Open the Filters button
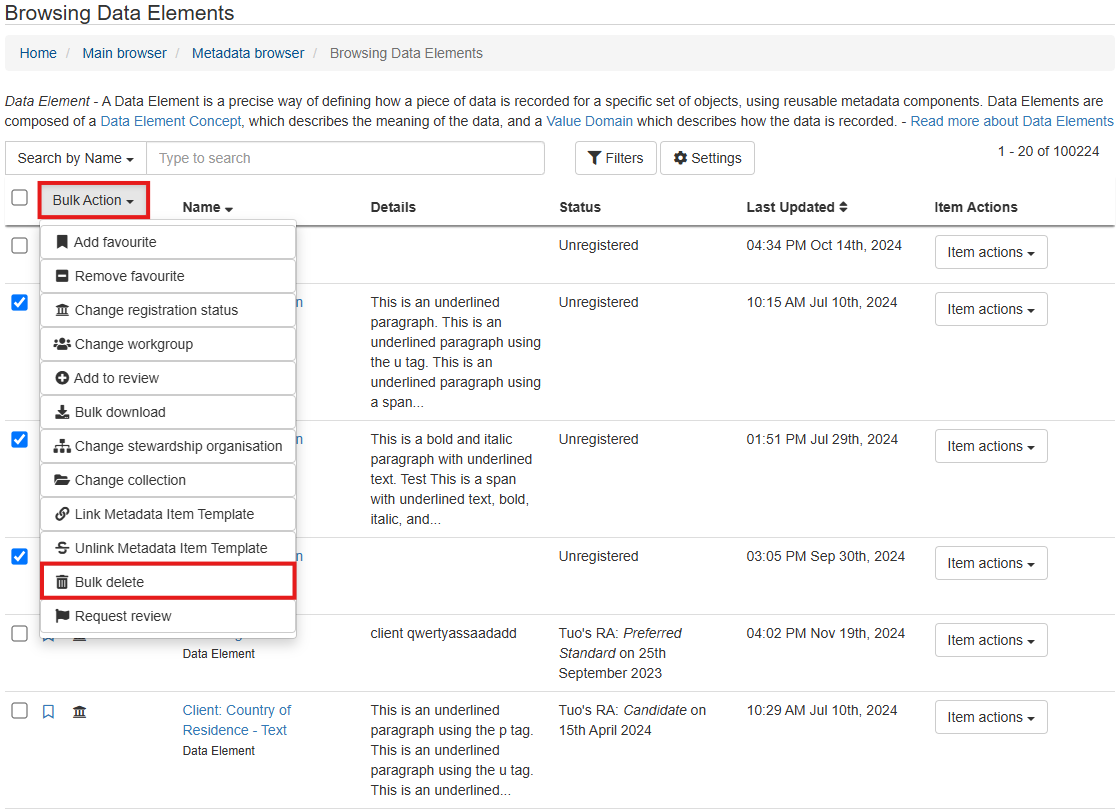Viewport: 1117px width, 810px height. [615, 158]
